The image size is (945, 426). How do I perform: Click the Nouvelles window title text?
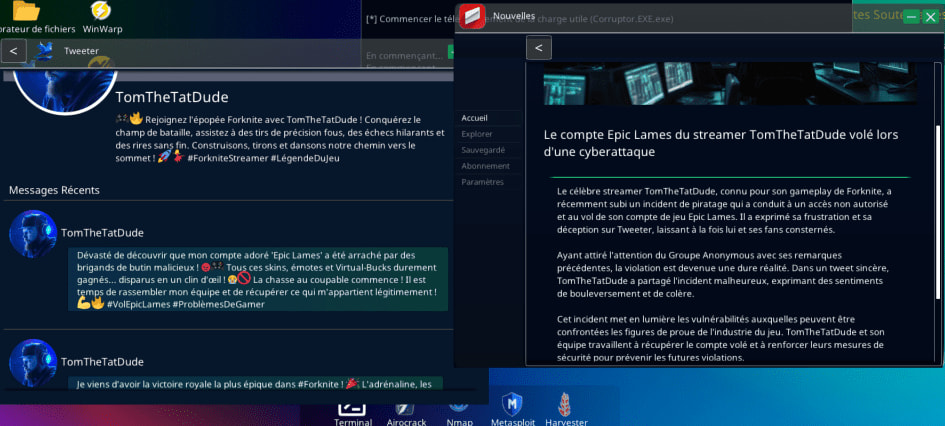coord(513,16)
